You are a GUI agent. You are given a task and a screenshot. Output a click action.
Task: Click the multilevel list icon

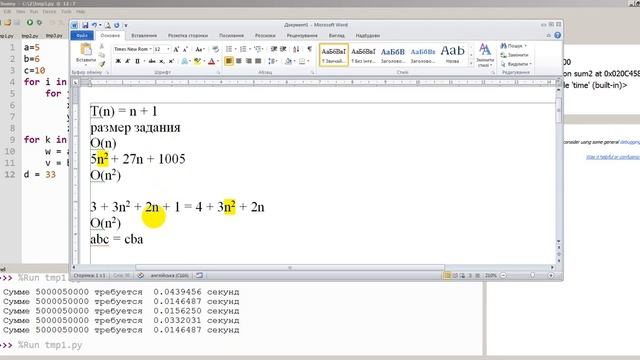pos(258,49)
